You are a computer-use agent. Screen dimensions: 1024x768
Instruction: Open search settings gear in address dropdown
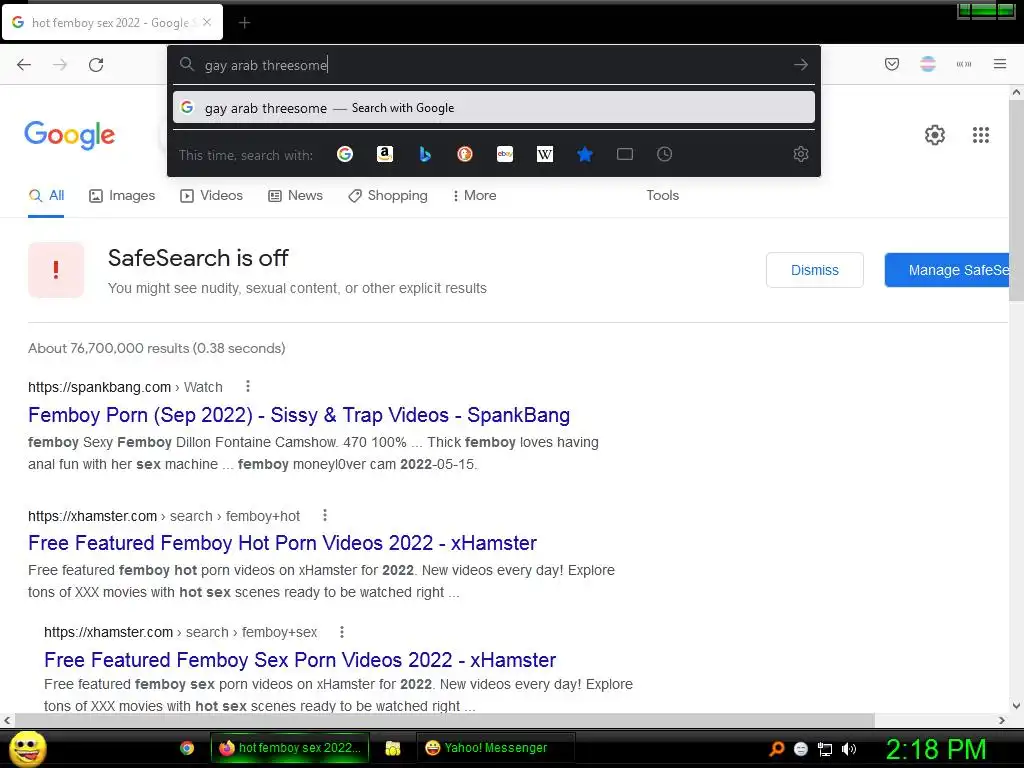click(x=801, y=154)
